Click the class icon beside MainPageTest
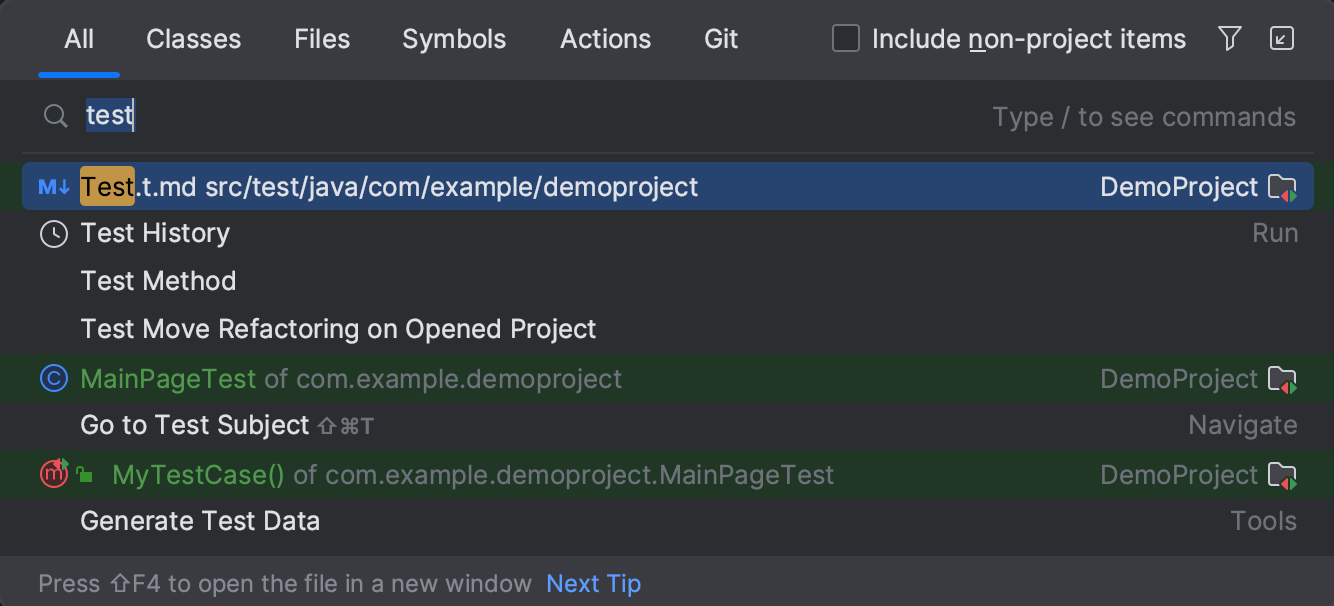 pos(53,379)
